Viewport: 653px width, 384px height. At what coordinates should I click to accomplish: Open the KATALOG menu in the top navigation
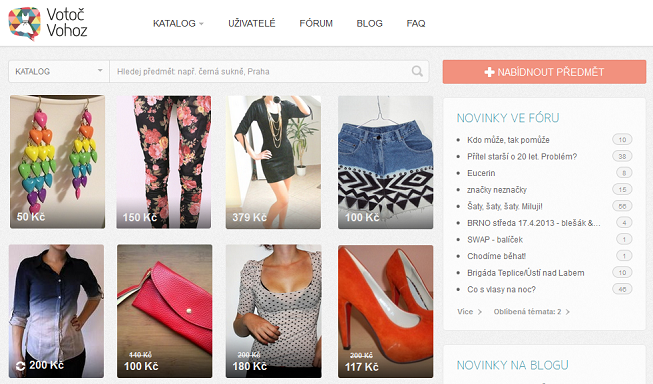click(x=178, y=23)
